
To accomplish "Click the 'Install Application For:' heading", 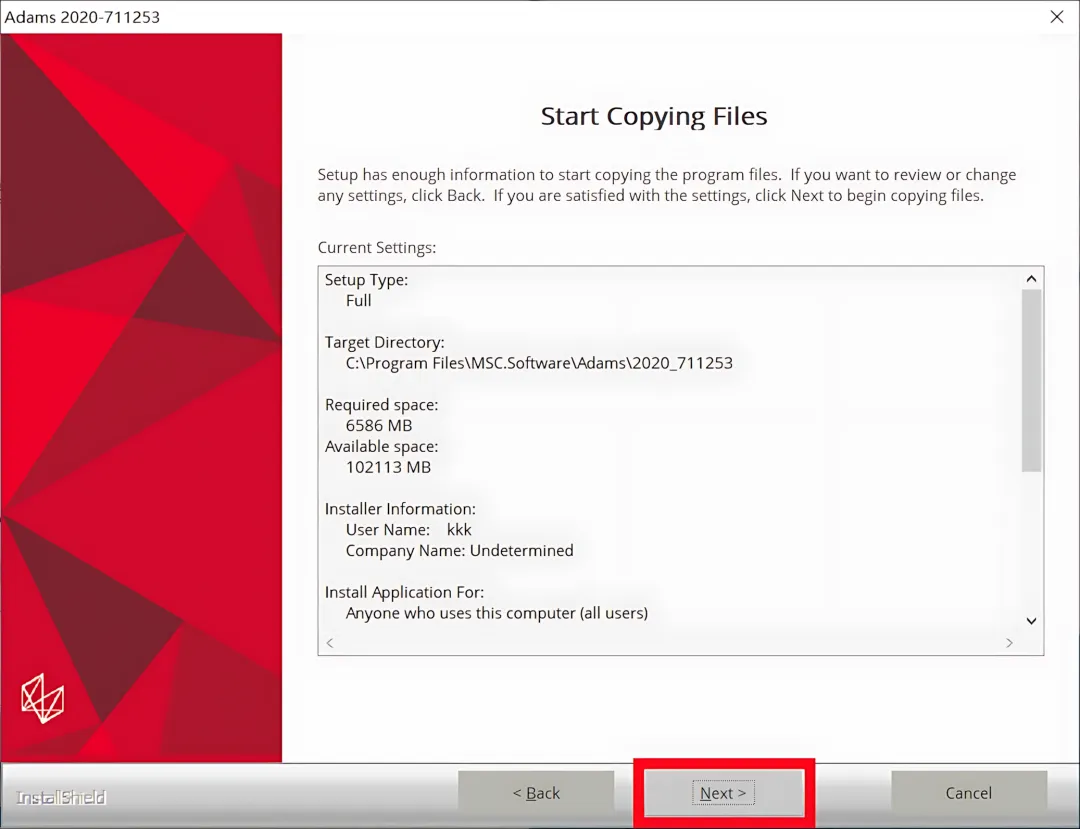I will pos(404,592).
